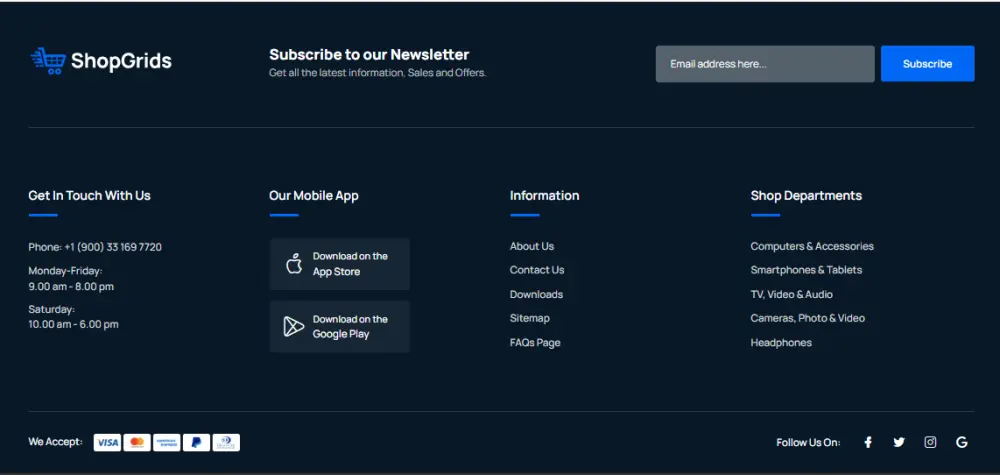
Task: Focus the Email address input field
Action: 765,64
